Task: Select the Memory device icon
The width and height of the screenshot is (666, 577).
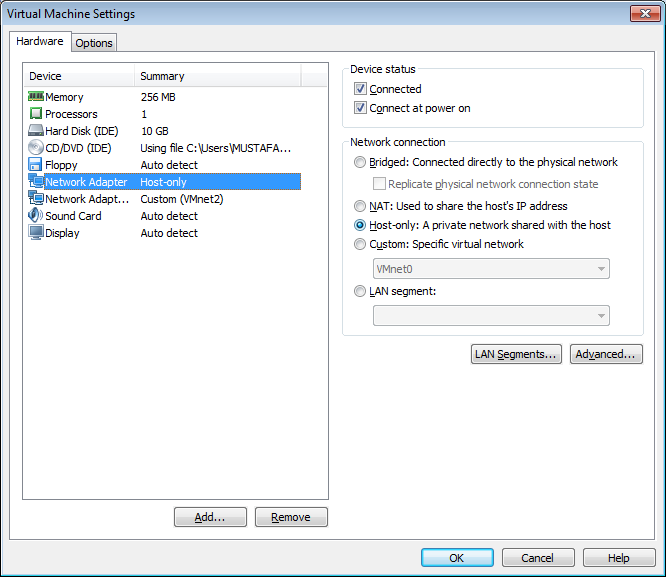Action: point(36,96)
